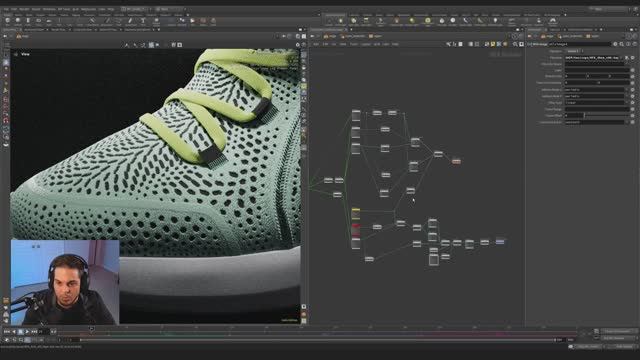The height and width of the screenshot is (360, 640).
Task: Select the Platonic Solids shelf tool
Action: pos(156,22)
